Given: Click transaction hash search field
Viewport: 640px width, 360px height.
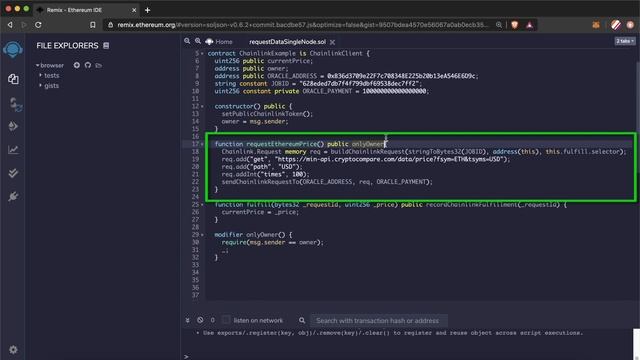Looking at the screenshot, I should 378,321.
